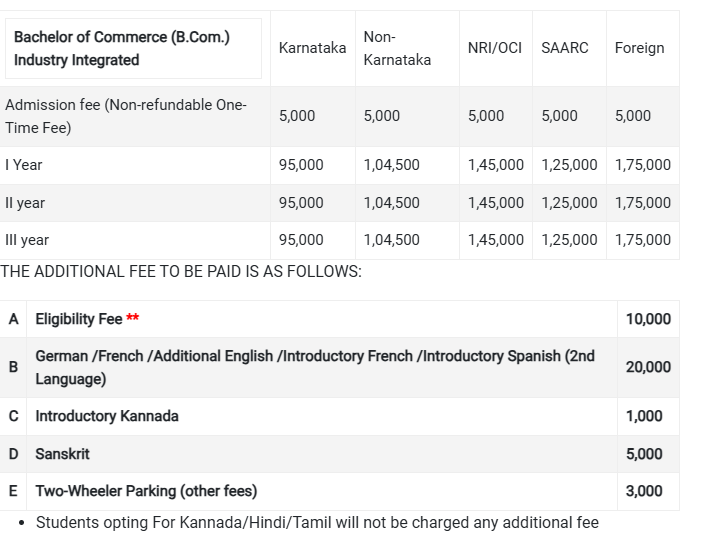Click the additional fee heading text
Screen dimensions: 707x538
181,272
